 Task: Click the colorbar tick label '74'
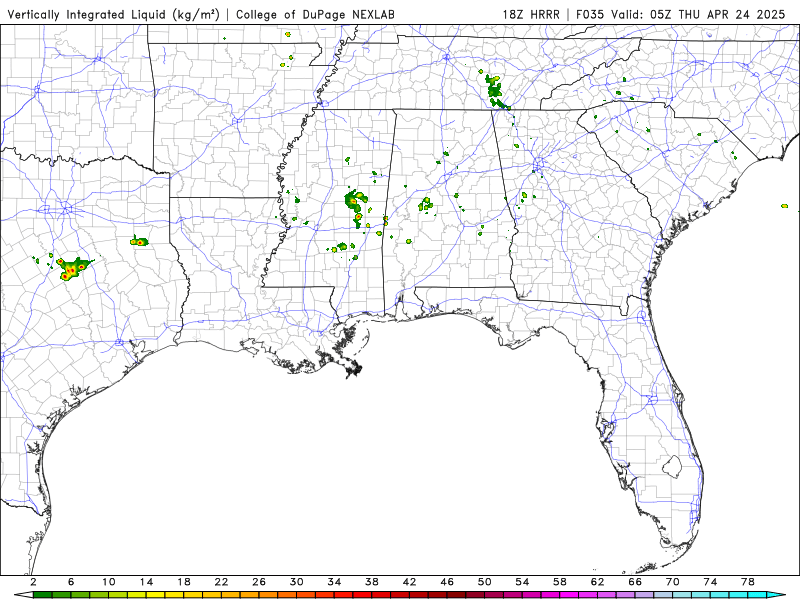pos(711,582)
